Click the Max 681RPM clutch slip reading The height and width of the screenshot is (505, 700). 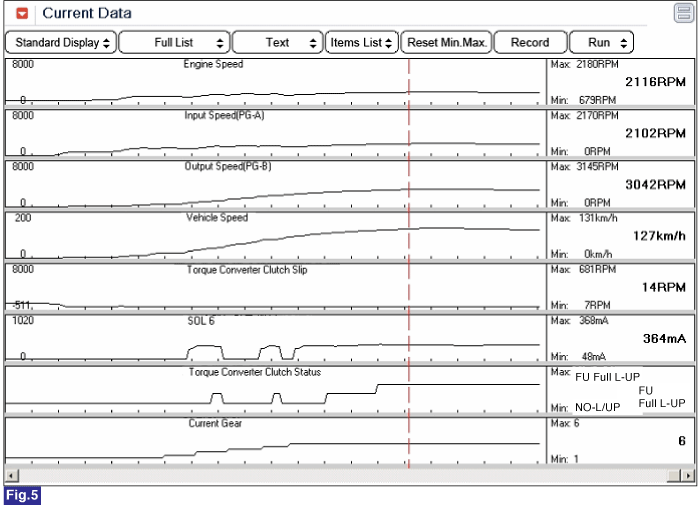[x=583, y=269]
